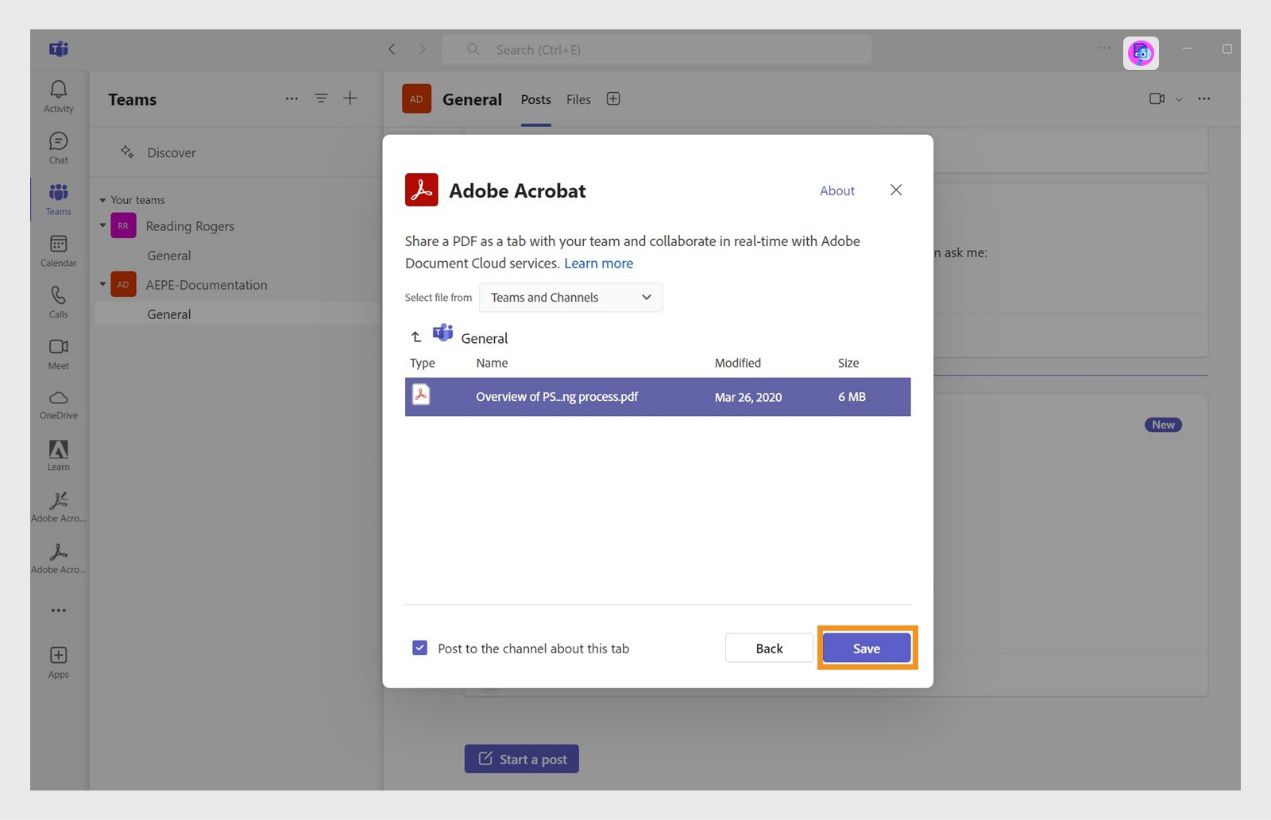The height and width of the screenshot is (820, 1271).
Task: Open the channel more options menu
Action: (x=1204, y=98)
